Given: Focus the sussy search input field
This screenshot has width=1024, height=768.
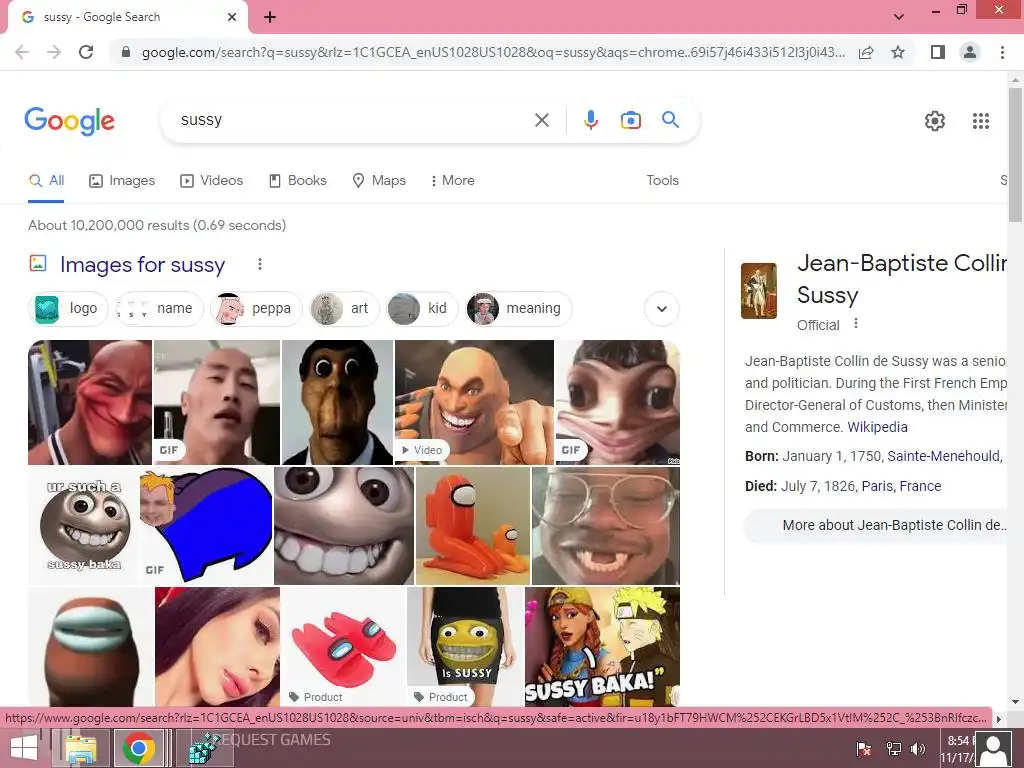Looking at the screenshot, I should [x=353, y=120].
